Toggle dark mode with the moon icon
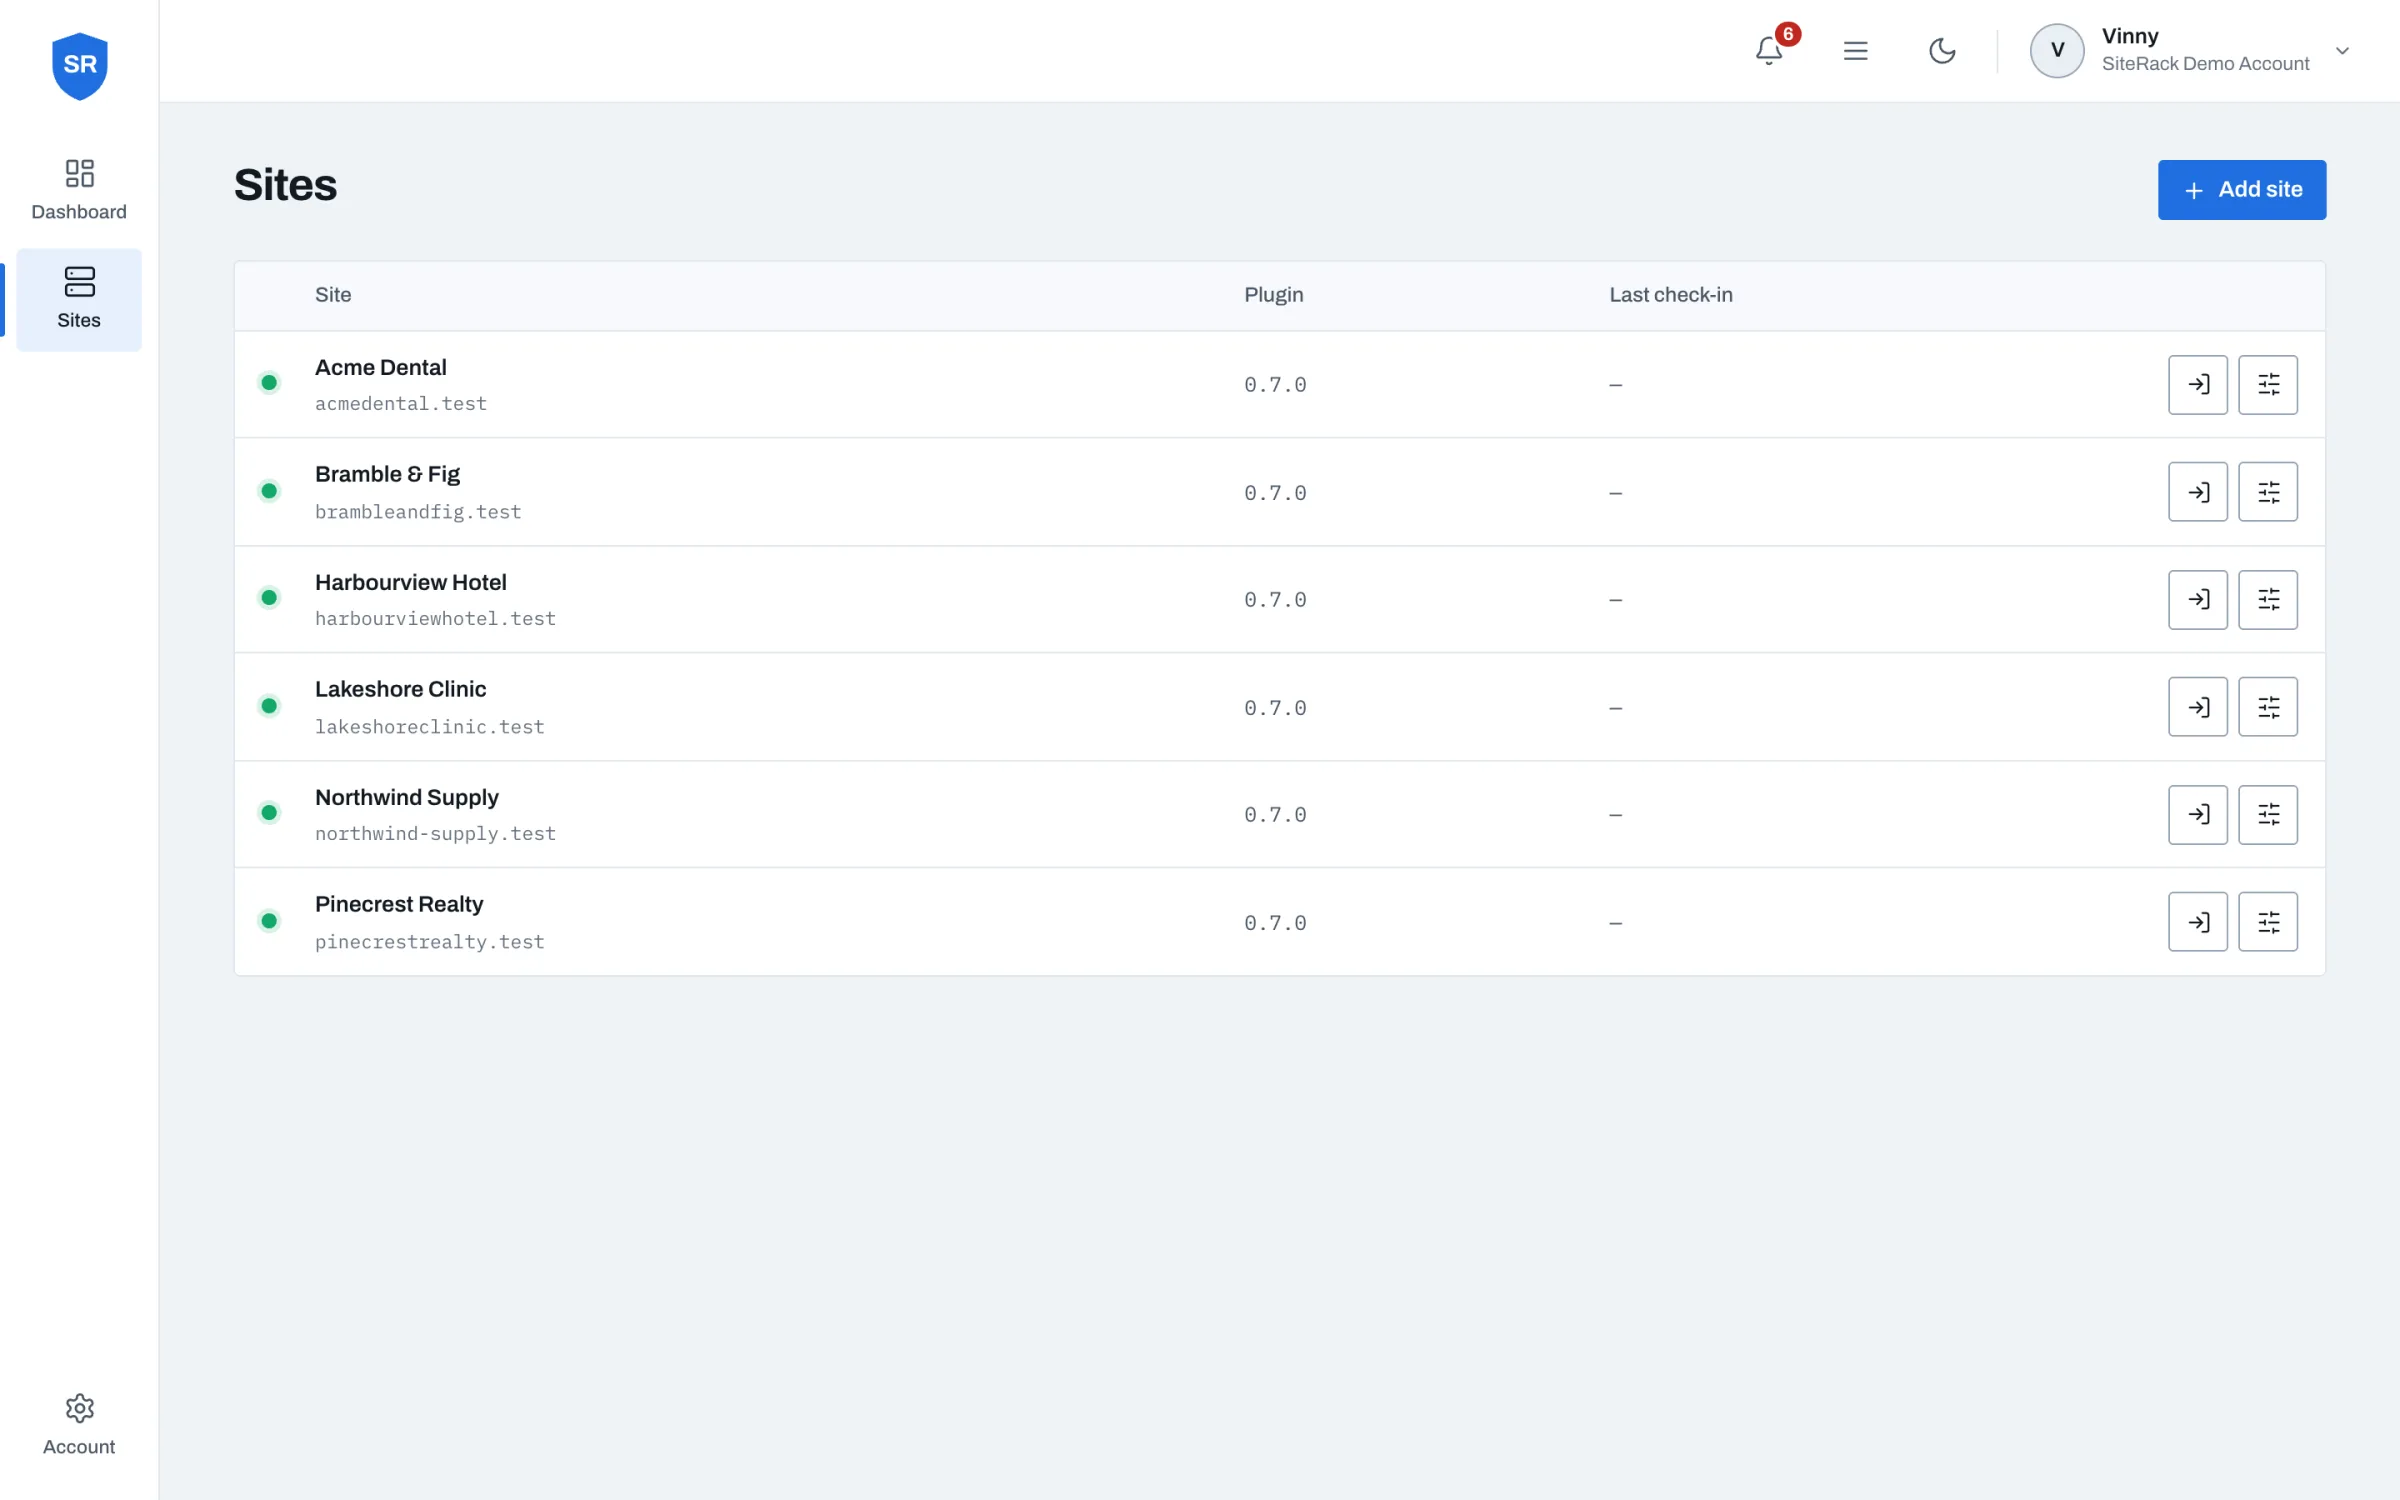Image resolution: width=2400 pixels, height=1500 pixels. 1942,51
